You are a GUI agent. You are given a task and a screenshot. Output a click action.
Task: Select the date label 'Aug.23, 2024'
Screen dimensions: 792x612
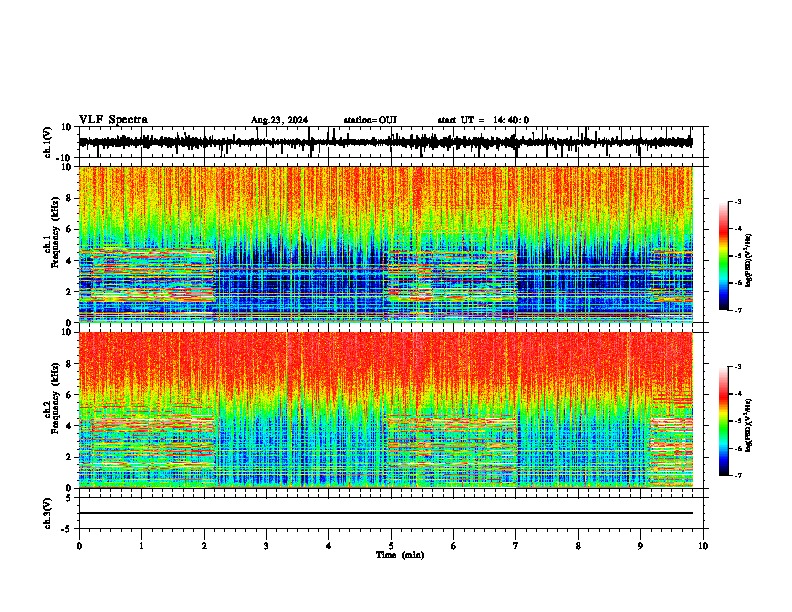pos(279,120)
